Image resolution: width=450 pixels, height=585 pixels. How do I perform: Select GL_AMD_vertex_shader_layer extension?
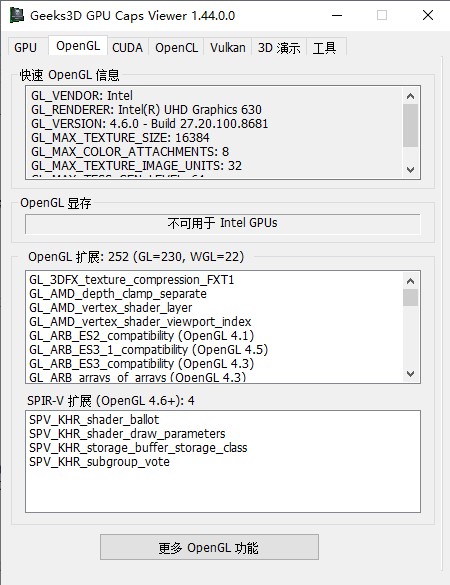coord(110,307)
